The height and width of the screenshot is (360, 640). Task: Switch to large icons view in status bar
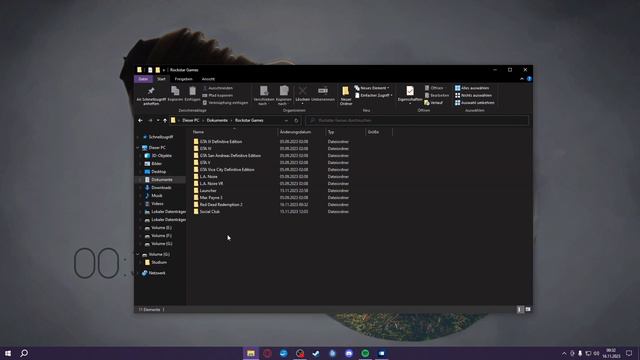tap(528, 309)
